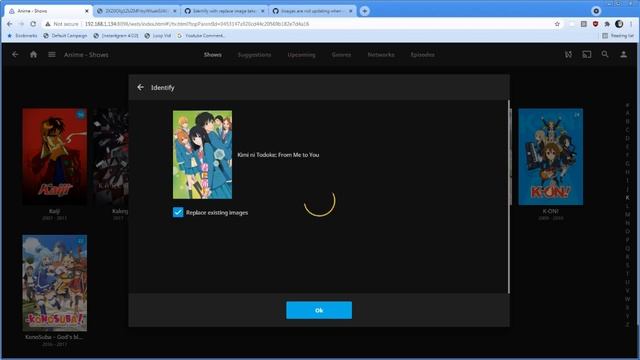The height and width of the screenshot is (360, 640).
Task: Open the Extensions puzzle icon
Action: coord(607,24)
